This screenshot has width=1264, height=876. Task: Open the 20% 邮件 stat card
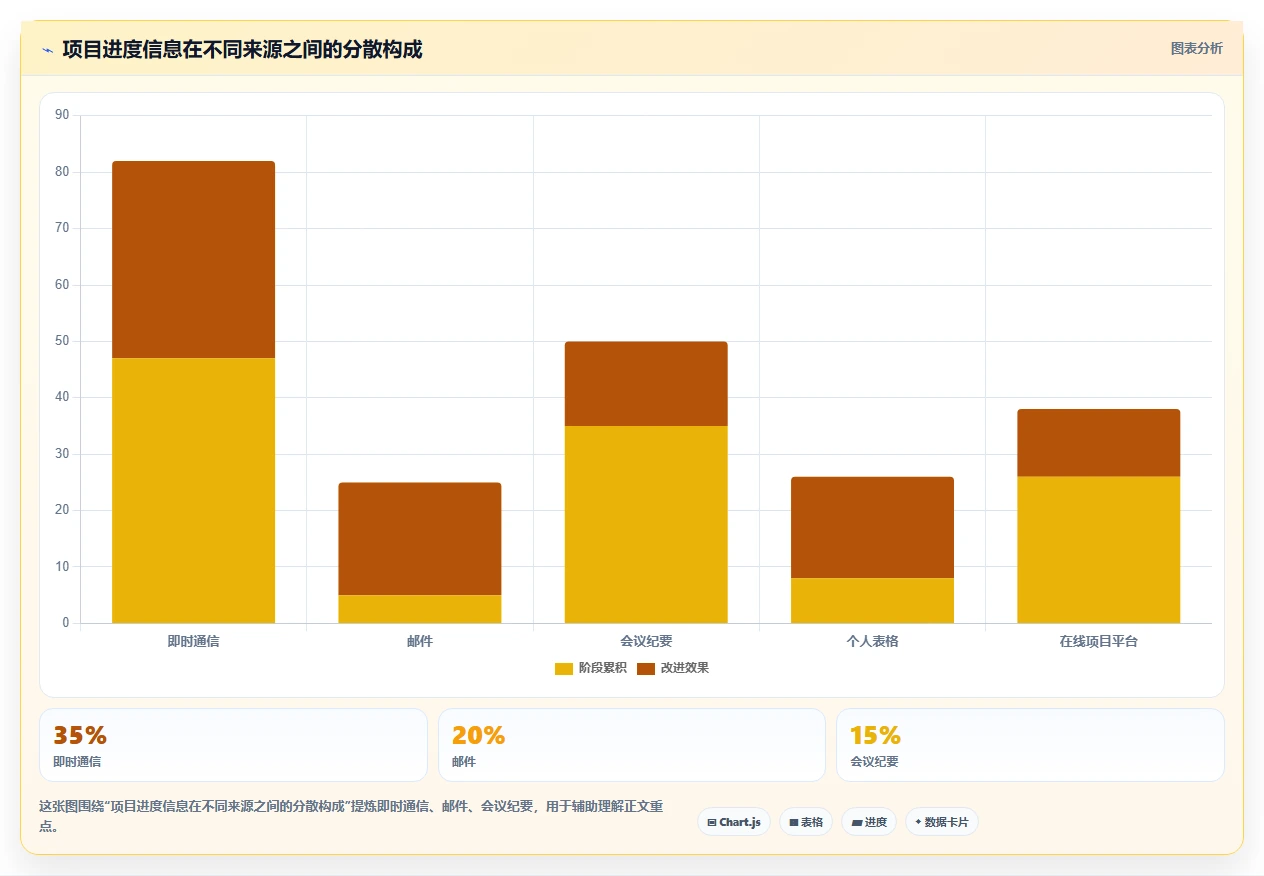[632, 745]
